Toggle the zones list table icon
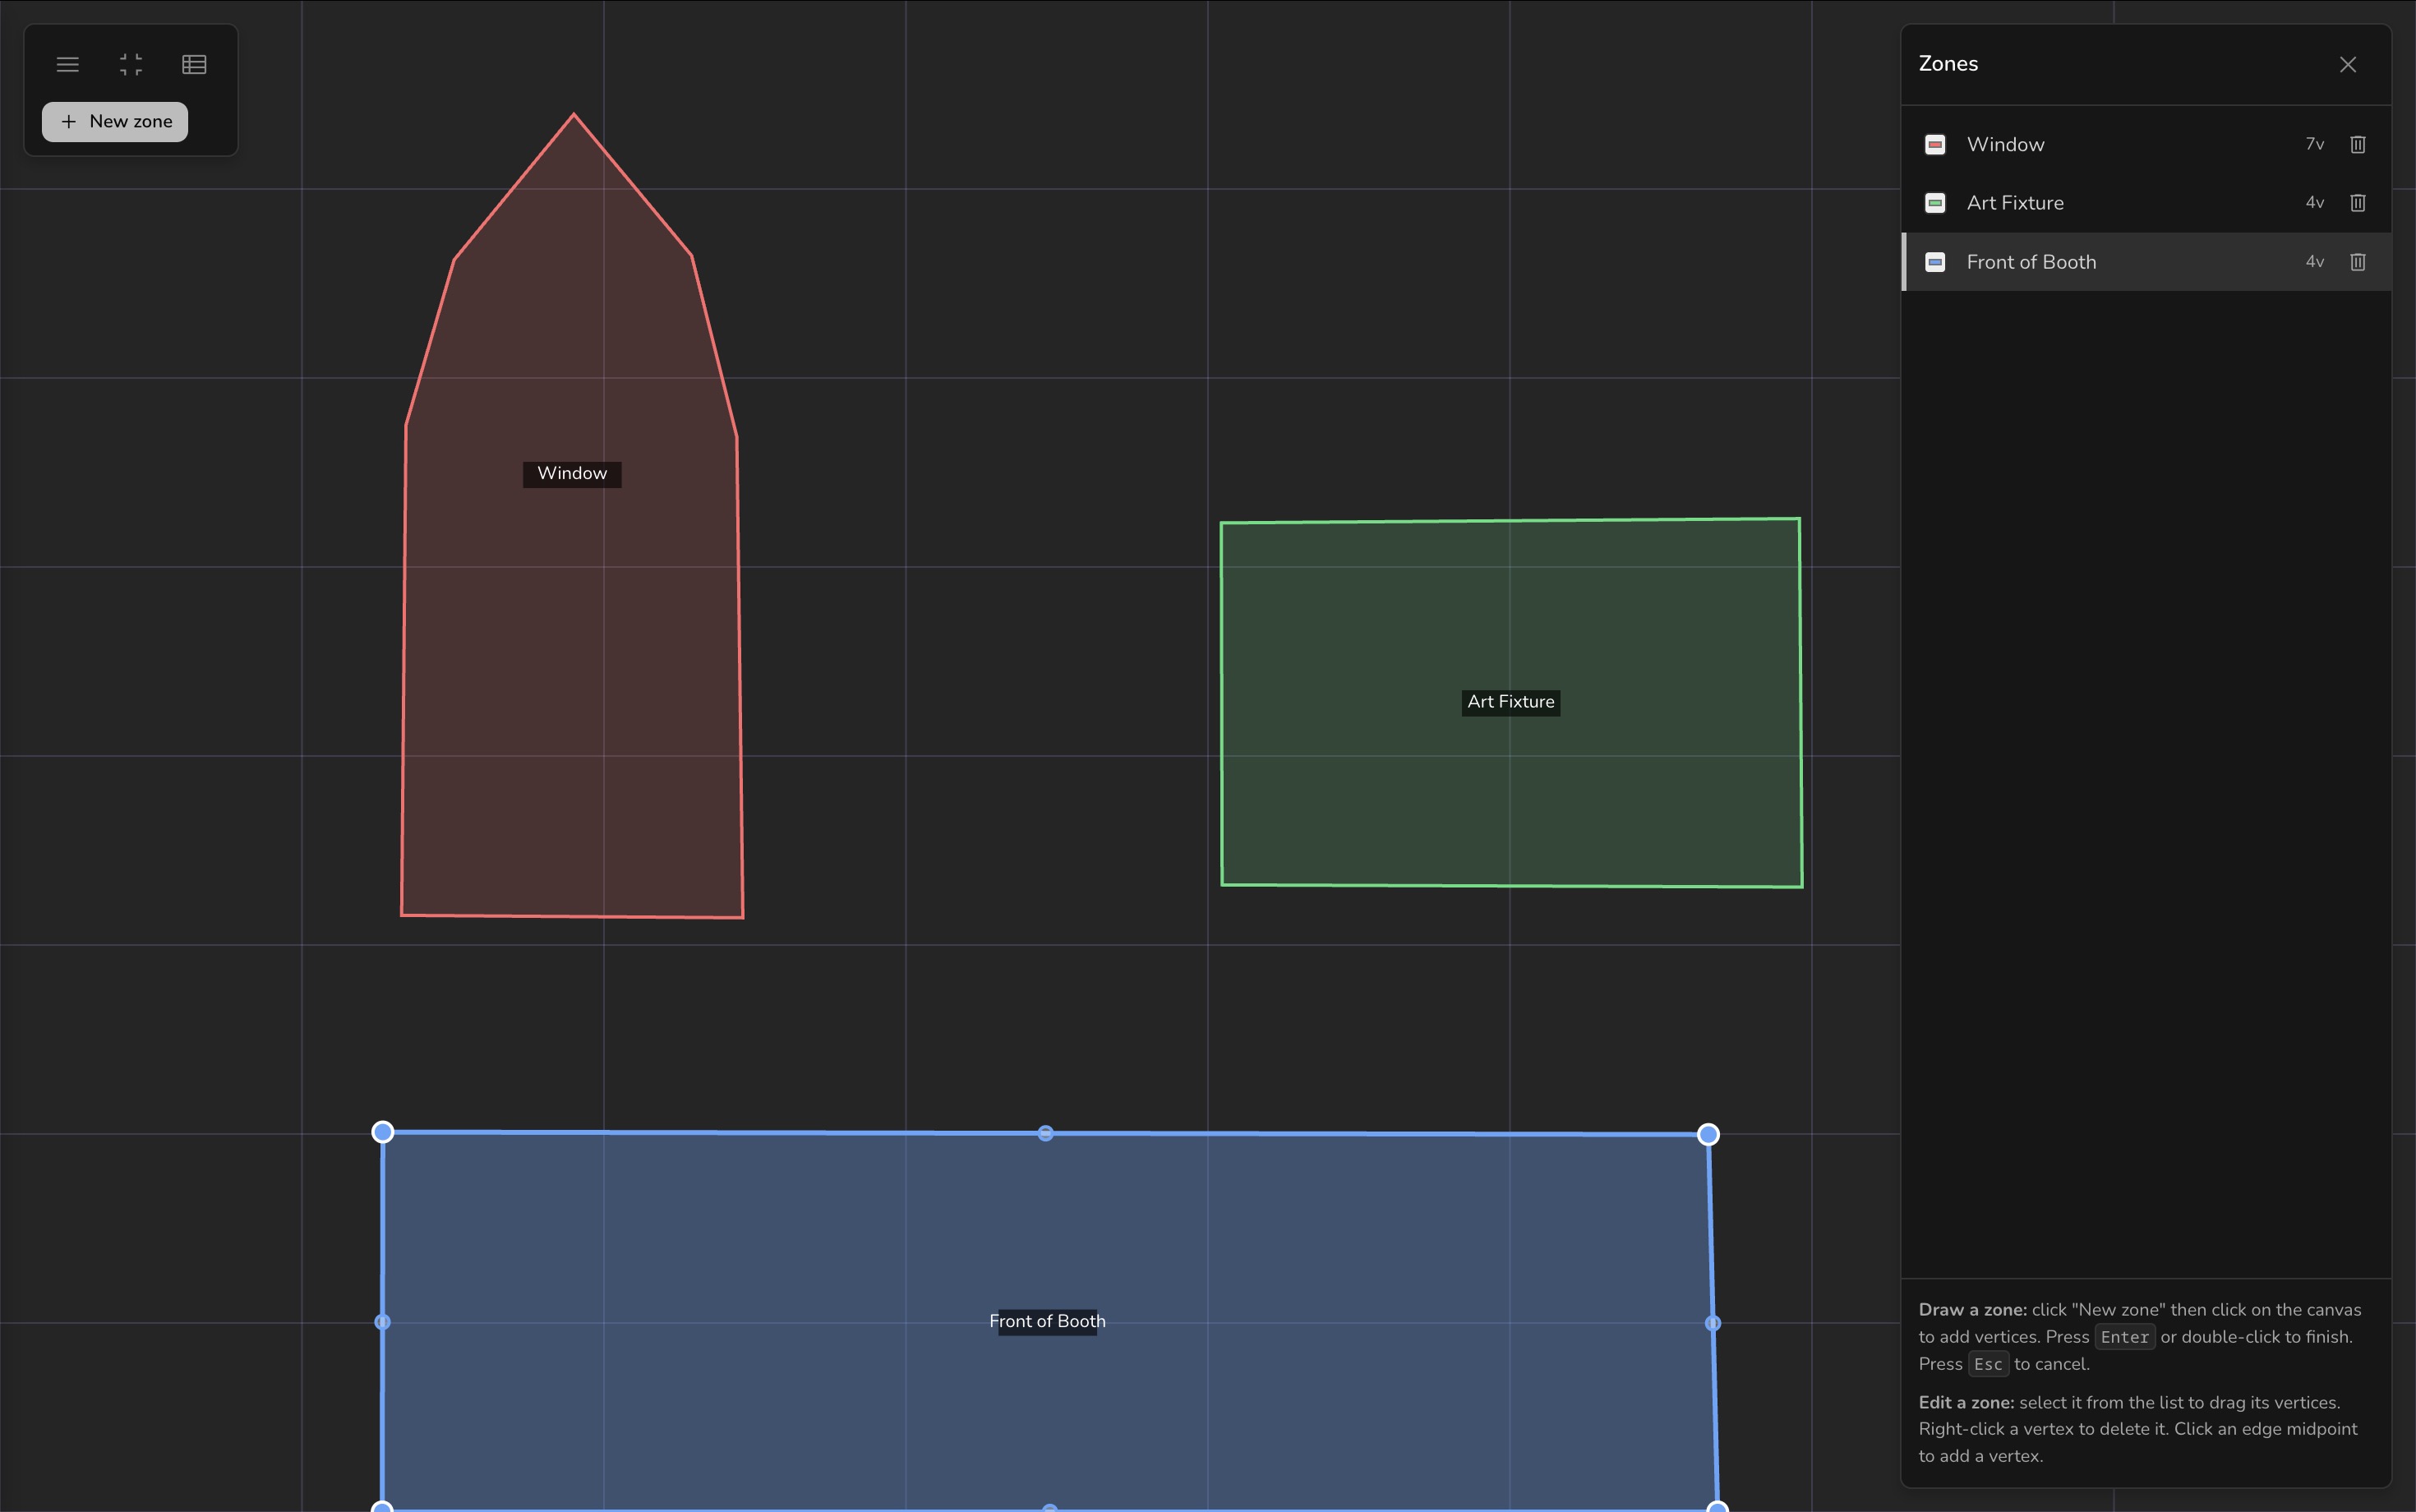This screenshot has height=1512, width=2416. [194, 65]
